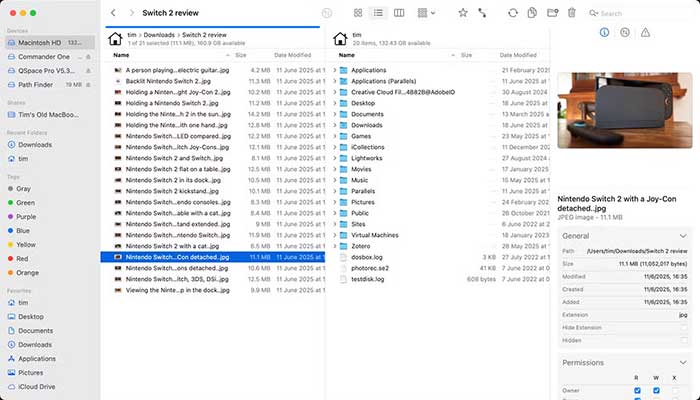
Task: Switch to icon grid view
Action: click(358, 13)
